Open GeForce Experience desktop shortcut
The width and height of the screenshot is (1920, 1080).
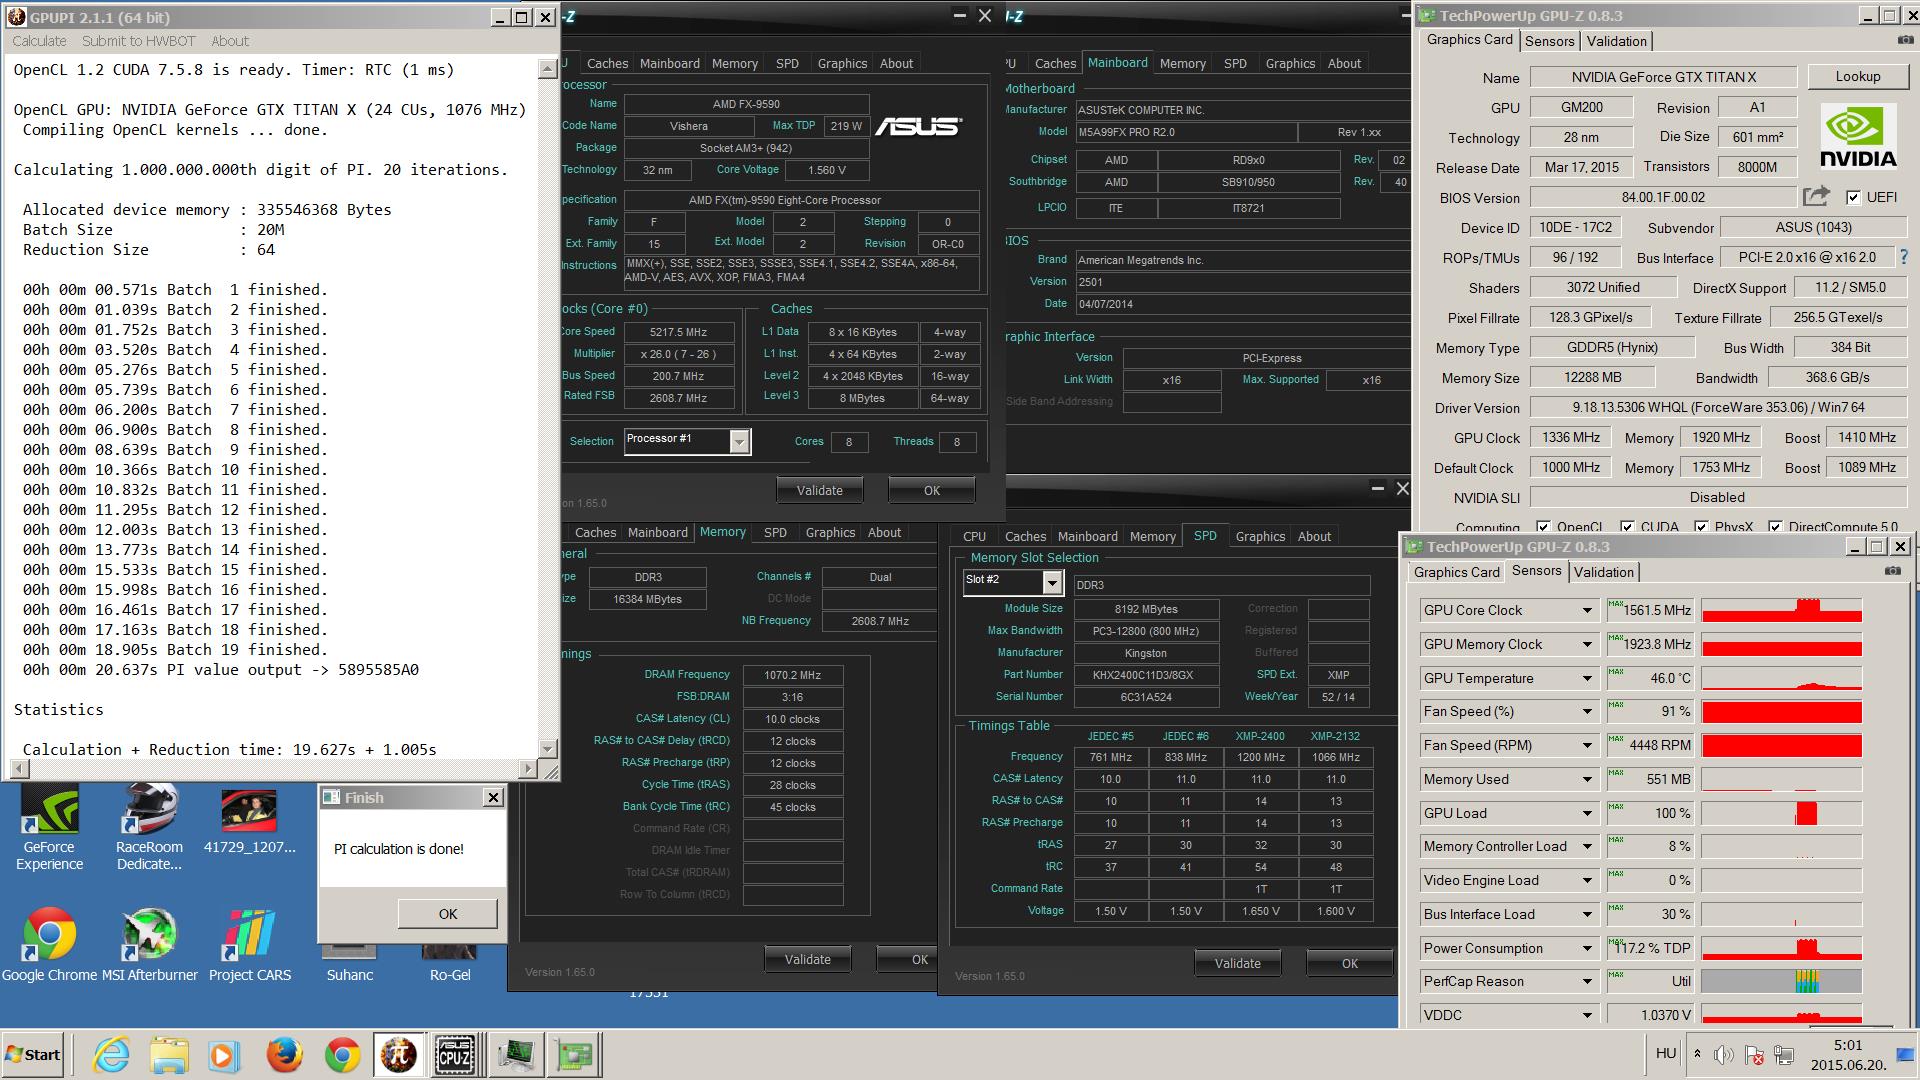coord(49,829)
